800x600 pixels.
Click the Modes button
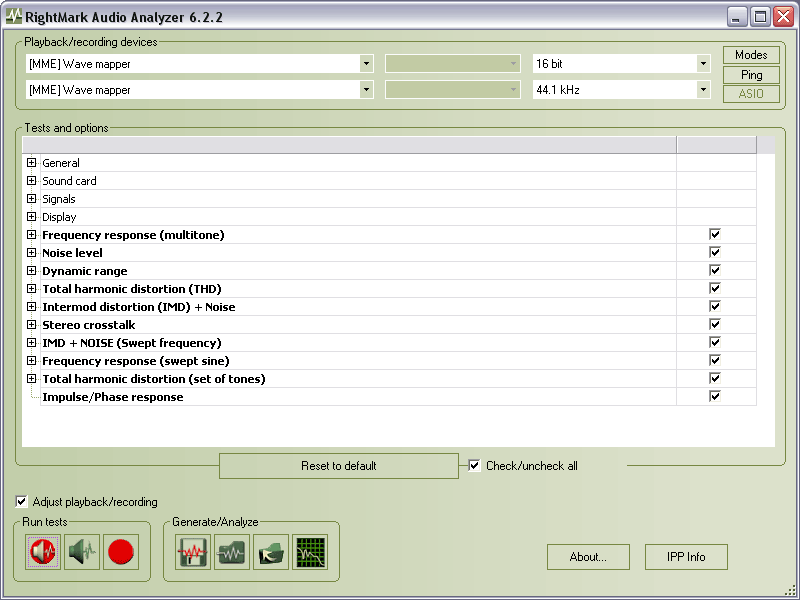coord(751,55)
